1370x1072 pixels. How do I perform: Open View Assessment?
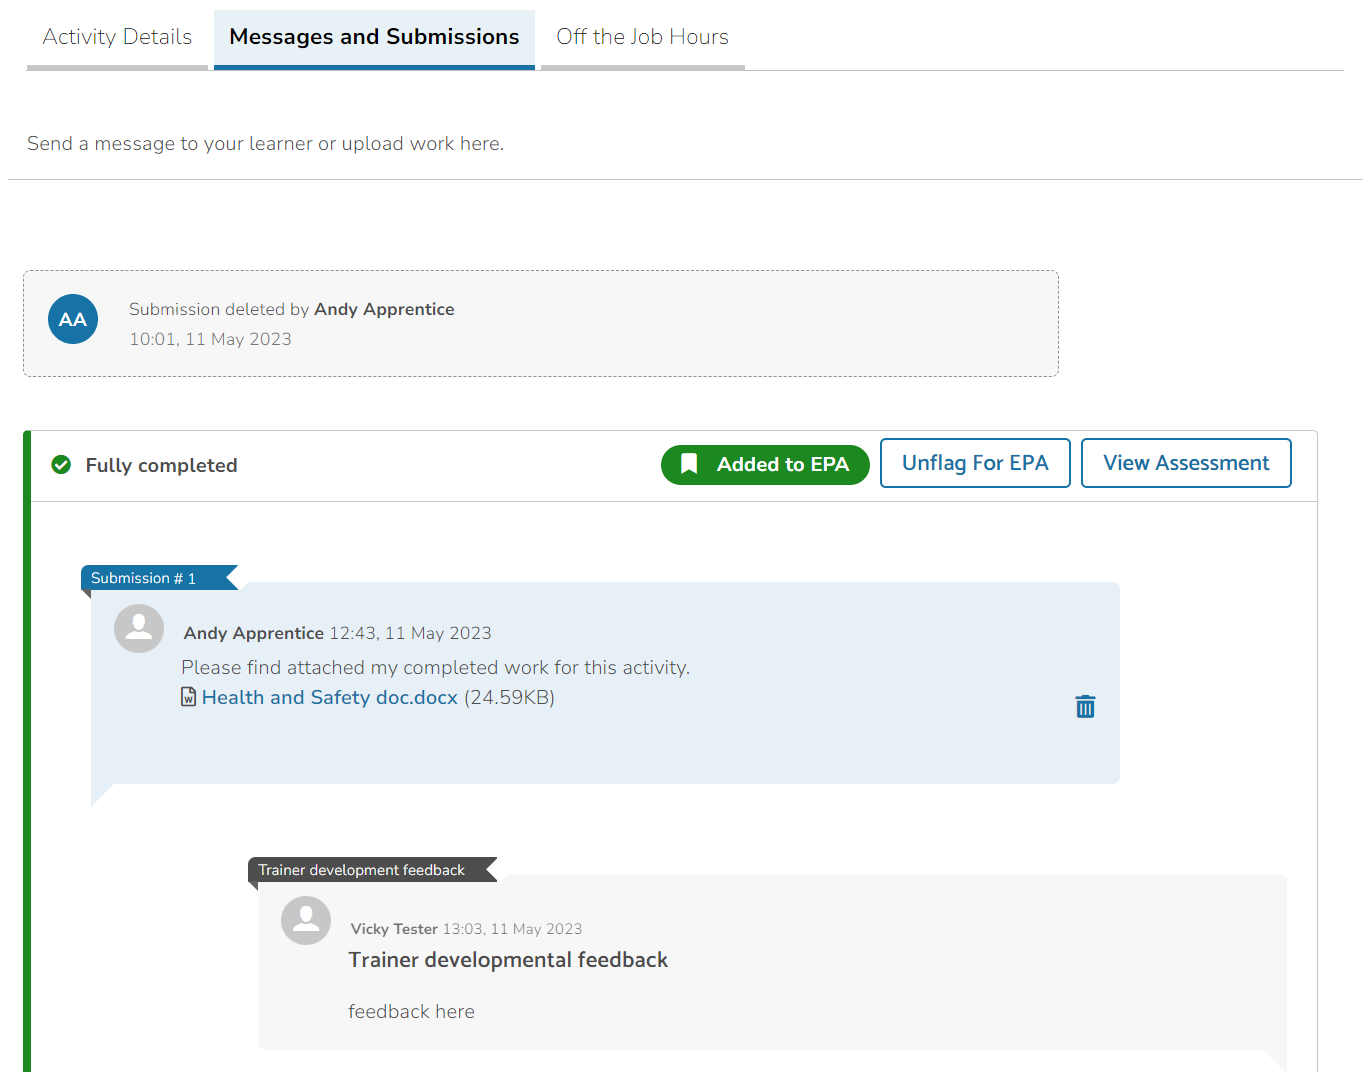click(1186, 463)
